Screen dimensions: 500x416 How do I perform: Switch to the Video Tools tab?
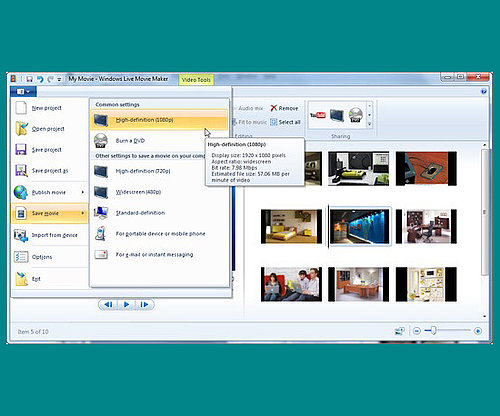(196, 80)
